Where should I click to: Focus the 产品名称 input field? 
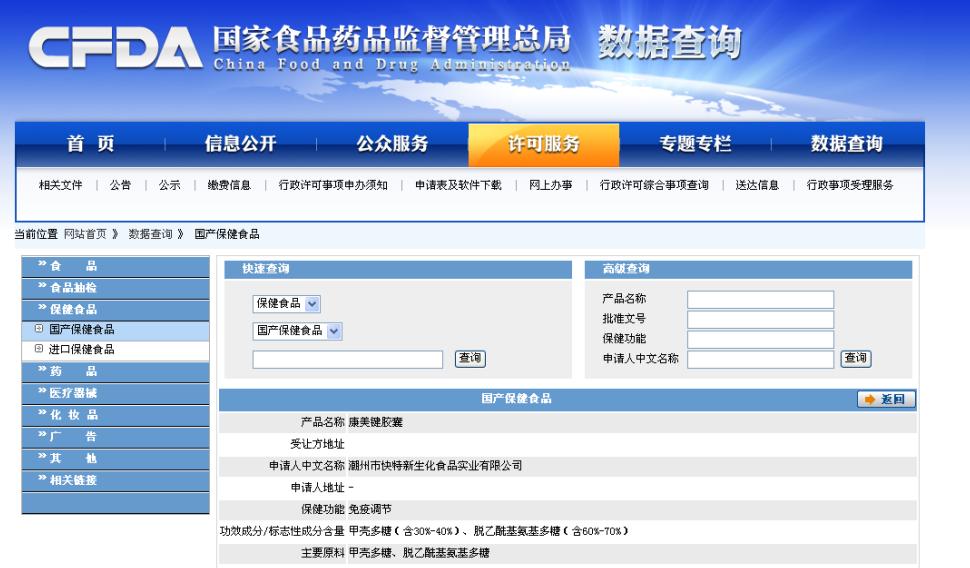(x=760, y=300)
